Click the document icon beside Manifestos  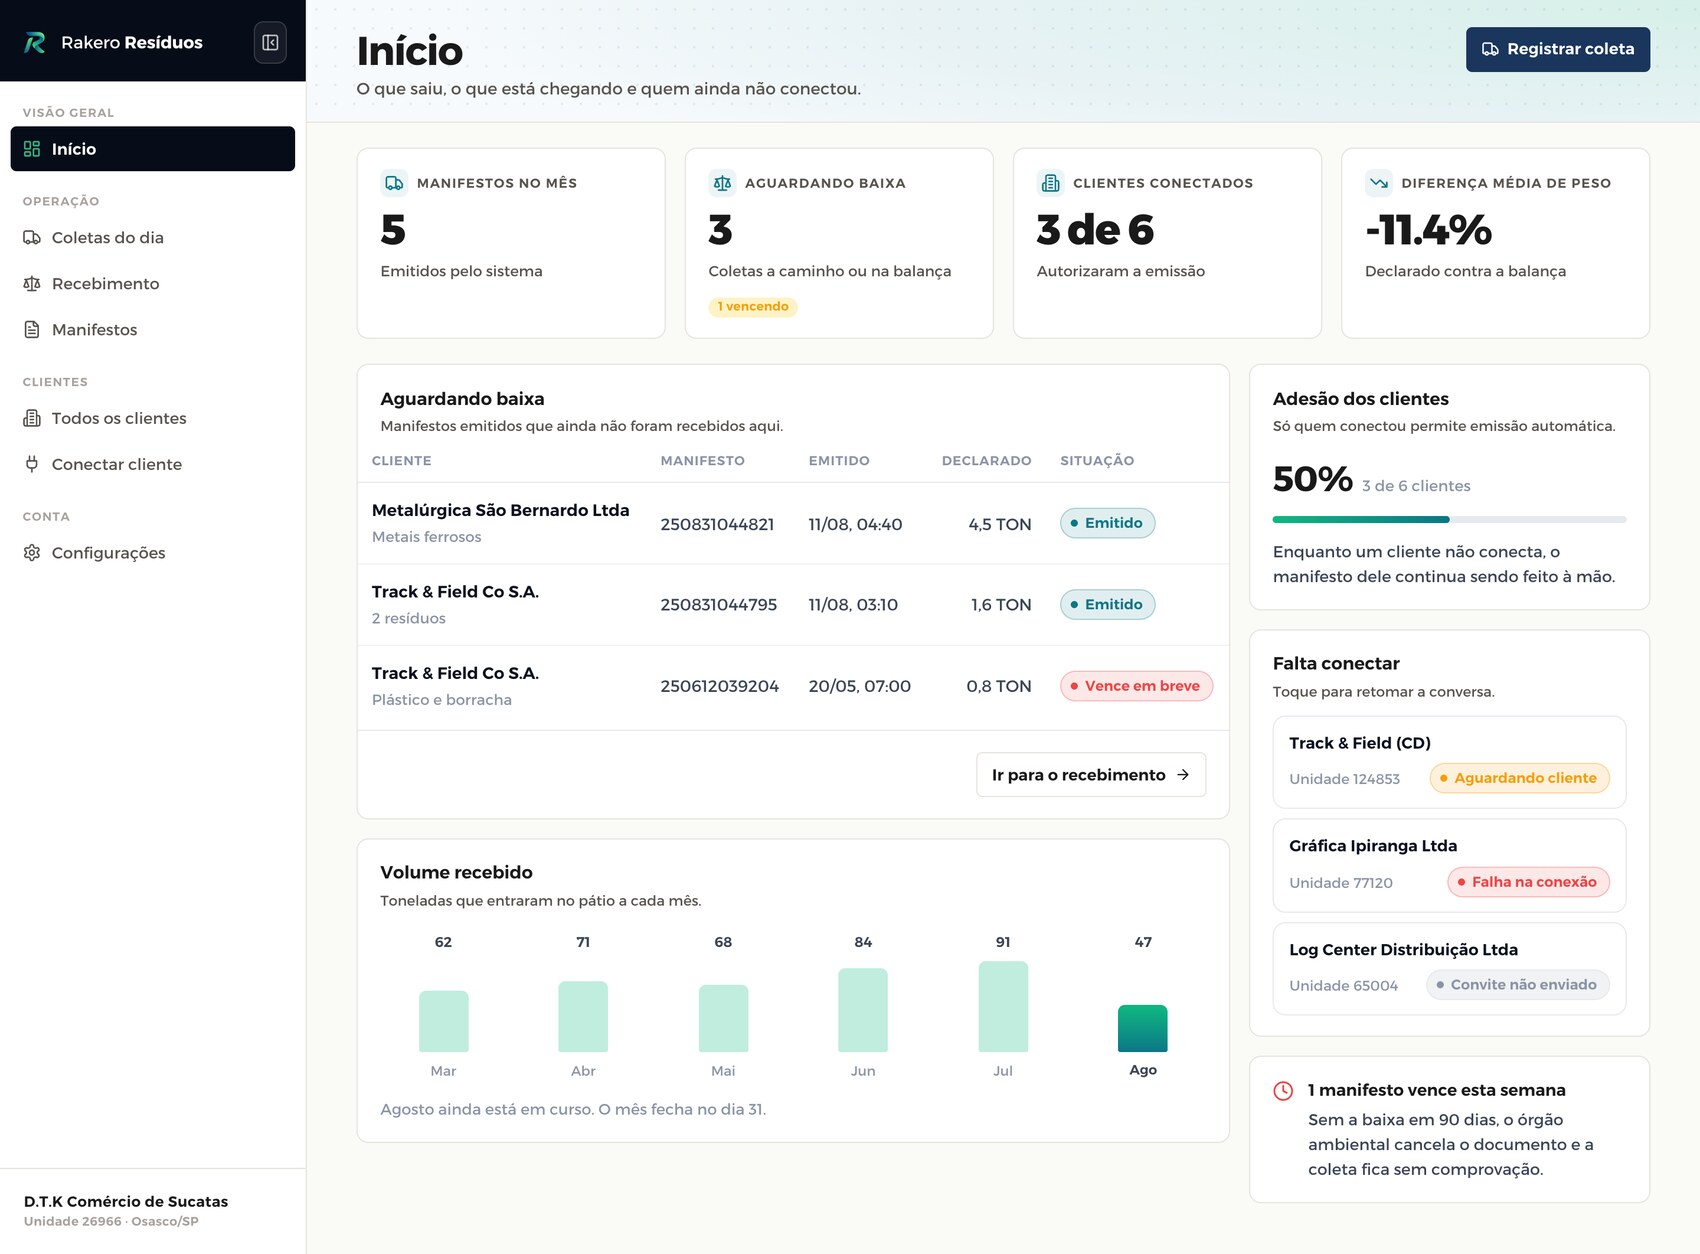(x=32, y=330)
